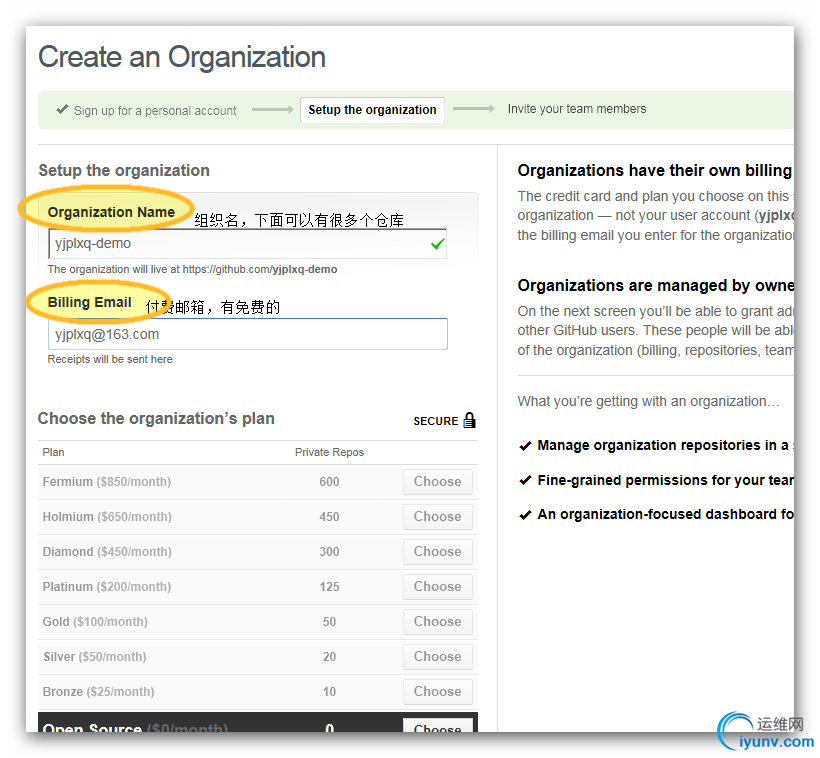Choose the Fermium $850/month plan
This screenshot has width=820, height=758.
[438, 482]
